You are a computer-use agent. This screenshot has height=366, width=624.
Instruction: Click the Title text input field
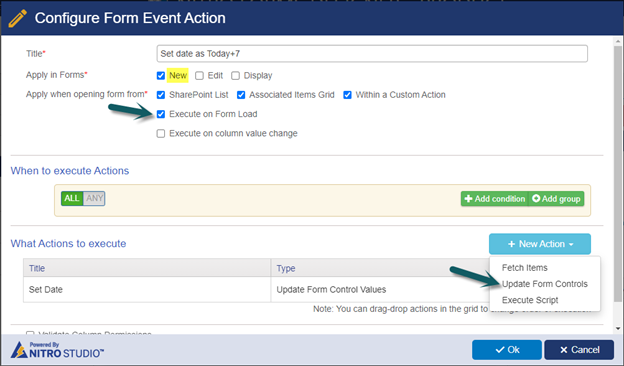pyautogui.click(x=372, y=54)
